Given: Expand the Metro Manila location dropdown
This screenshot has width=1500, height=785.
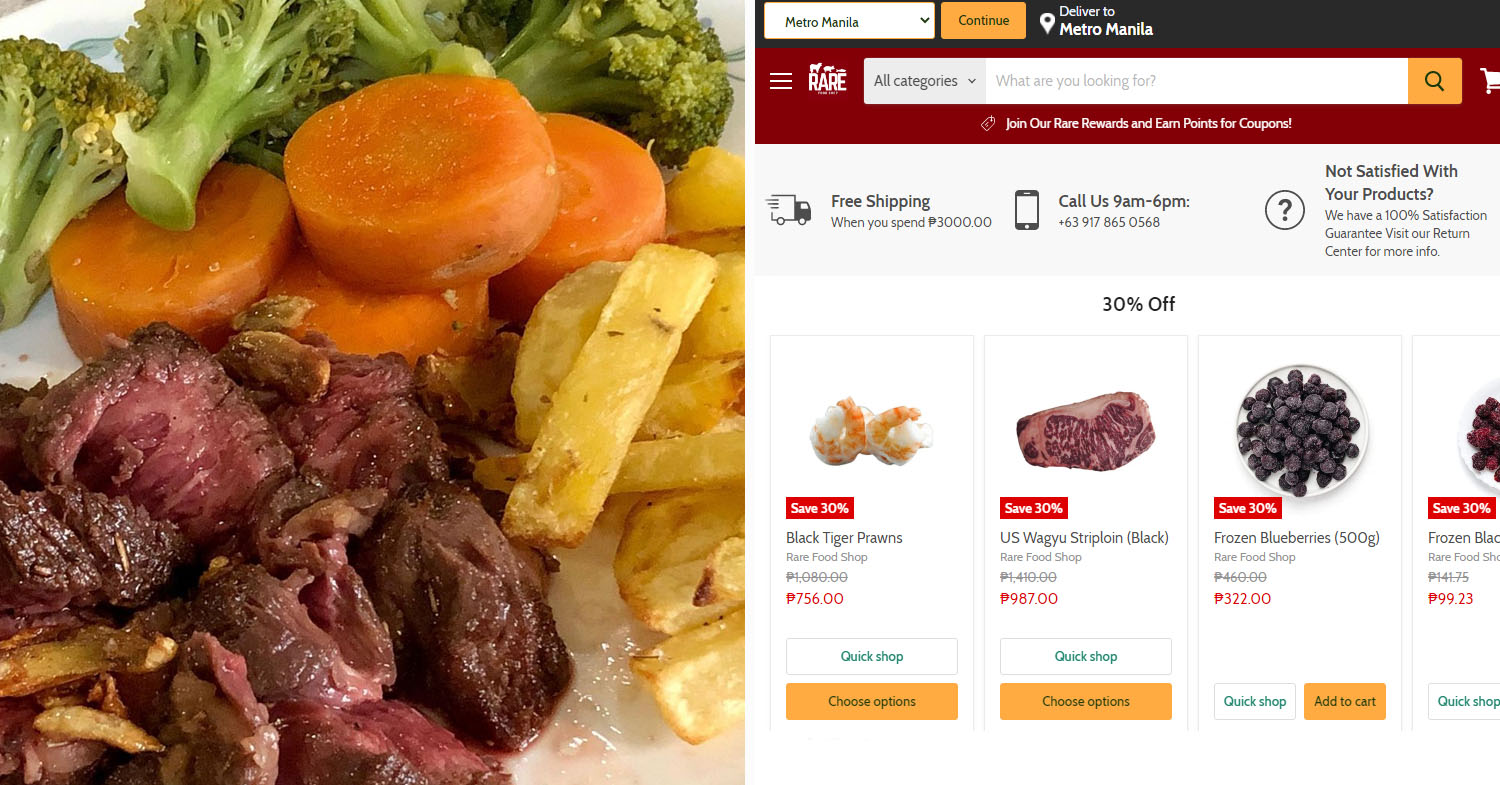Looking at the screenshot, I should (849, 21).
